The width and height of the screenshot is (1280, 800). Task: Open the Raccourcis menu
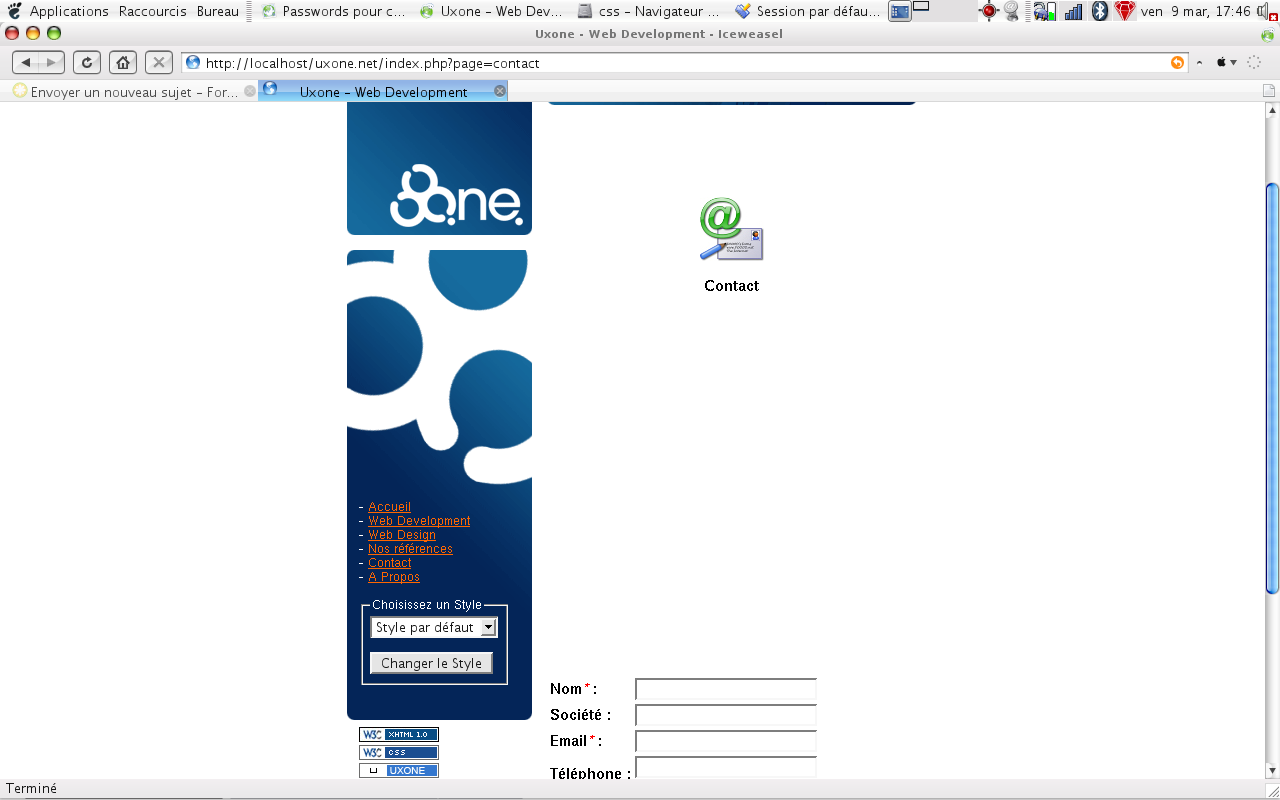[x=152, y=11]
